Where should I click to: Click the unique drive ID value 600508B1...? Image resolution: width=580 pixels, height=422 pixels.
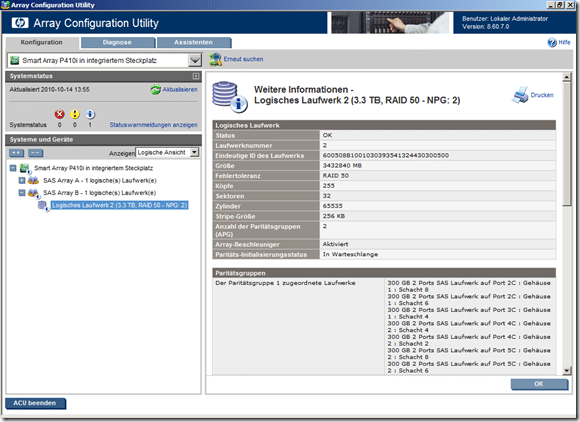pos(438,156)
